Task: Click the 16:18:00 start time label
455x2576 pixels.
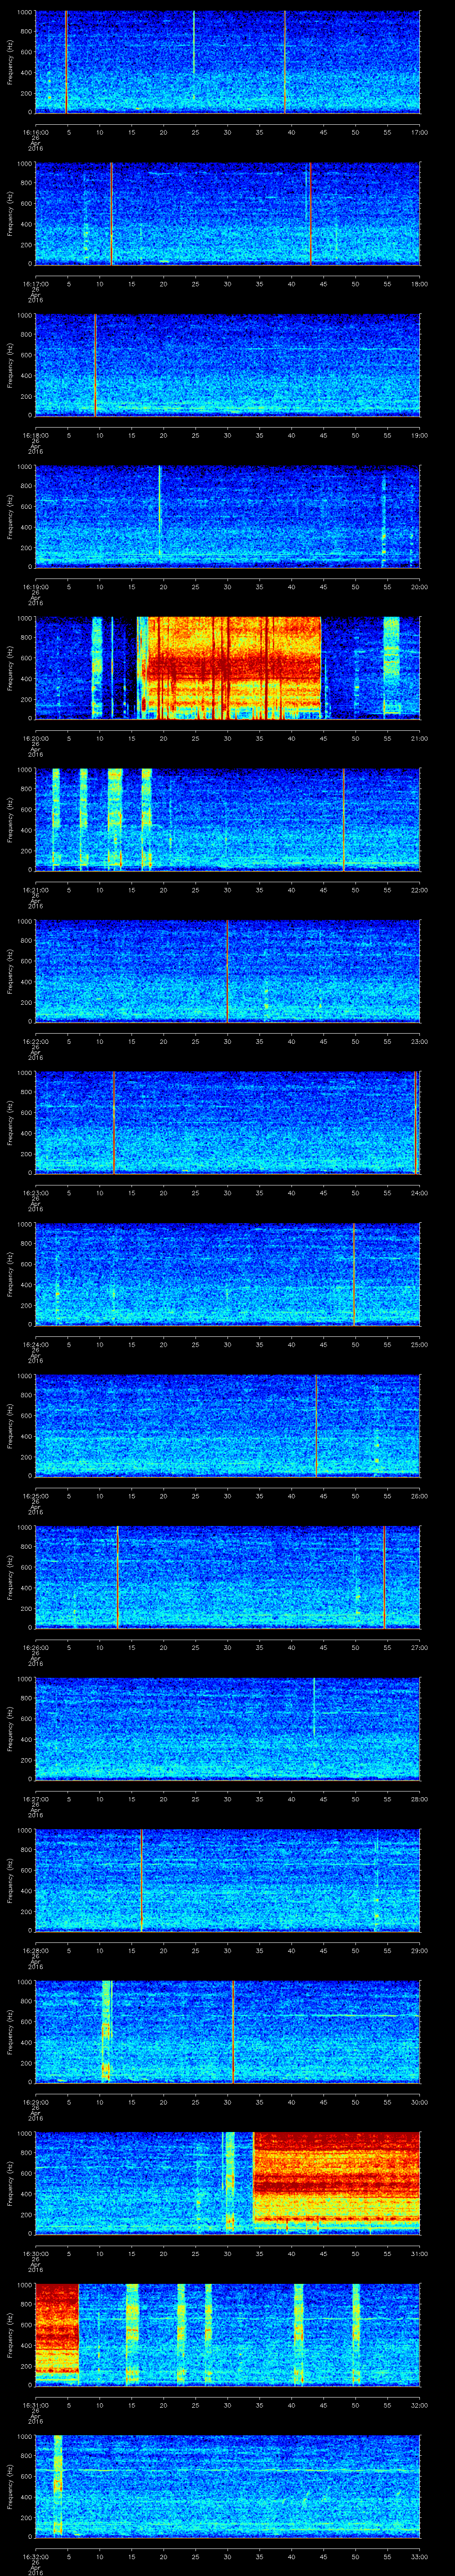Action: [36, 435]
